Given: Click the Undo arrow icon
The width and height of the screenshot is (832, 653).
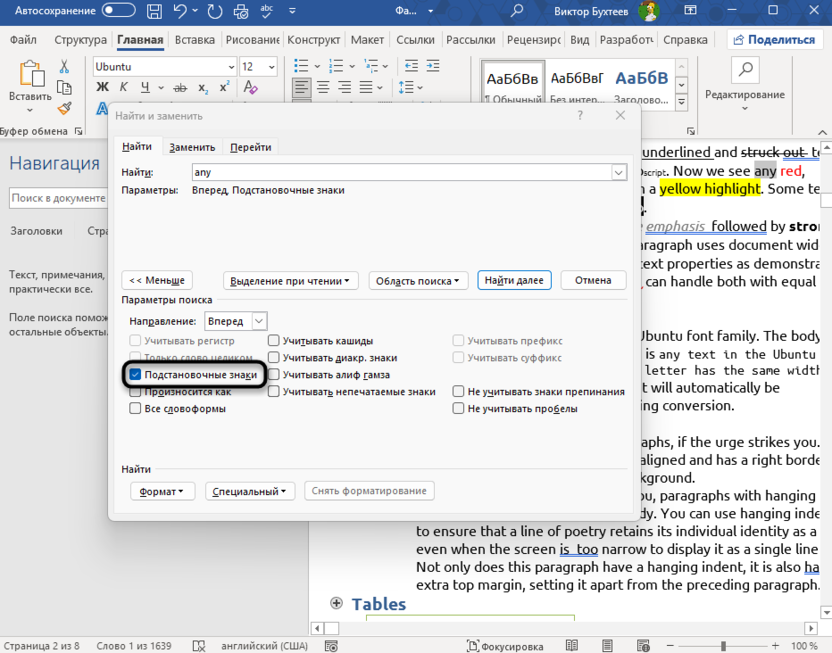Looking at the screenshot, I should click(182, 11).
